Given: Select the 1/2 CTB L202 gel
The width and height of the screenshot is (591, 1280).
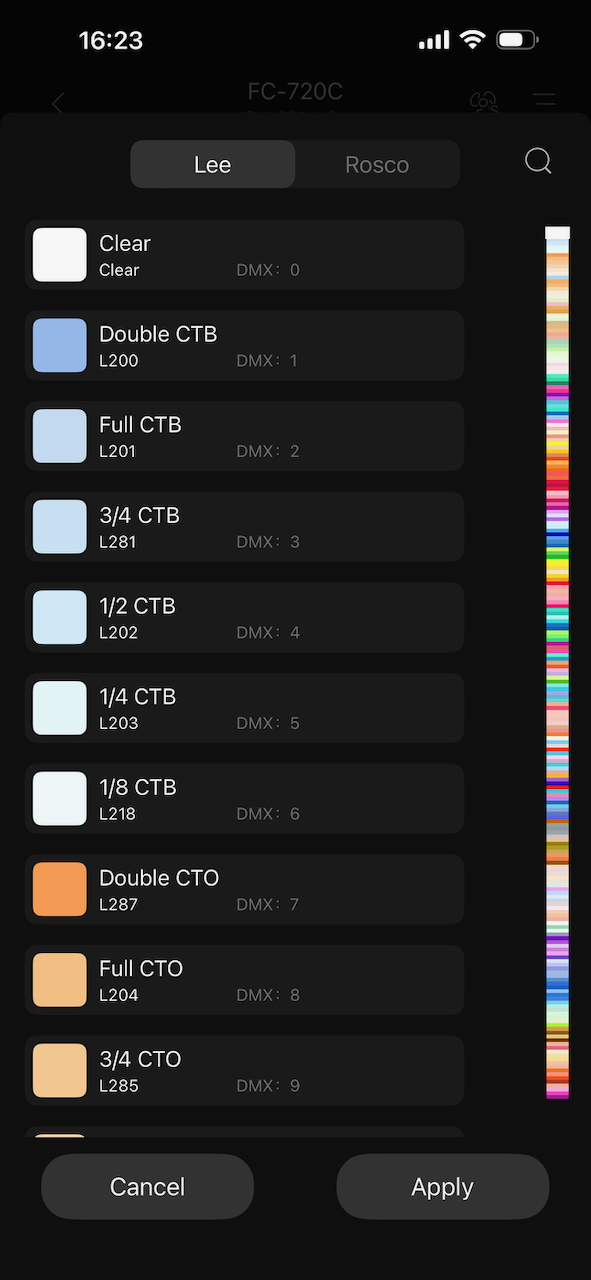Looking at the screenshot, I should [x=244, y=617].
